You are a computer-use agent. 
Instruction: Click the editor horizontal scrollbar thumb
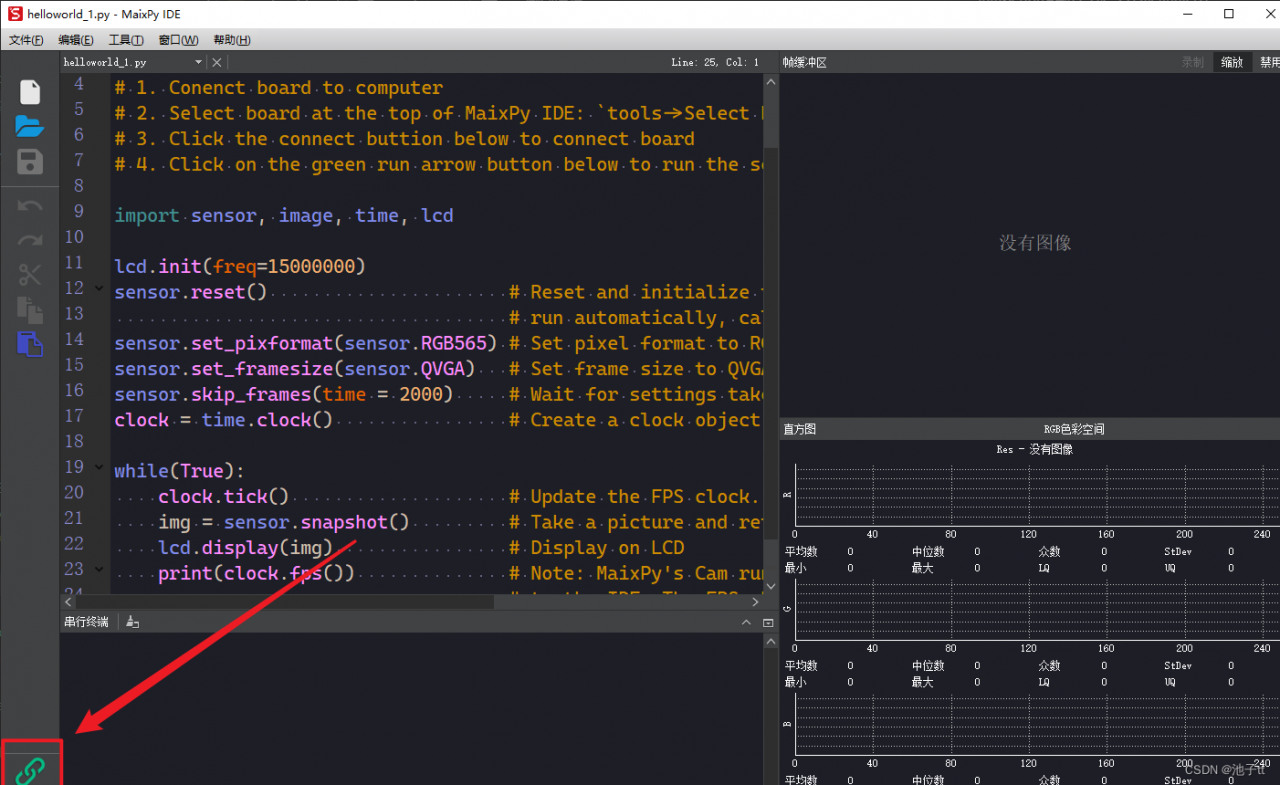[x=284, y=602]
